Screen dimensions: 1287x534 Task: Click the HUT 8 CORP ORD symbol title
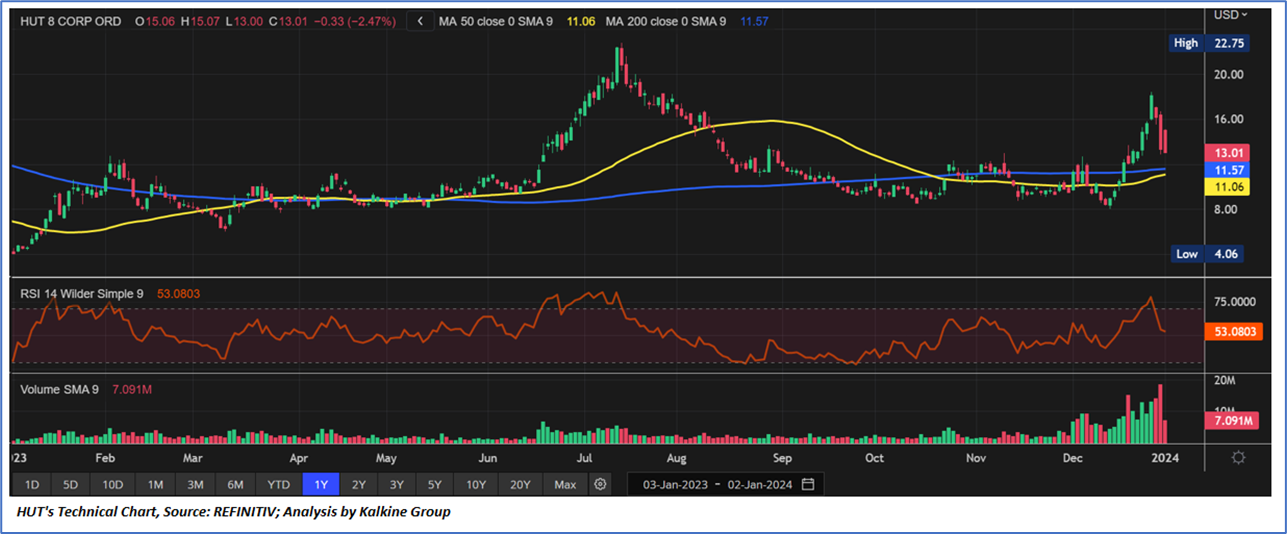pyautogui.click(x=71, y=21)
